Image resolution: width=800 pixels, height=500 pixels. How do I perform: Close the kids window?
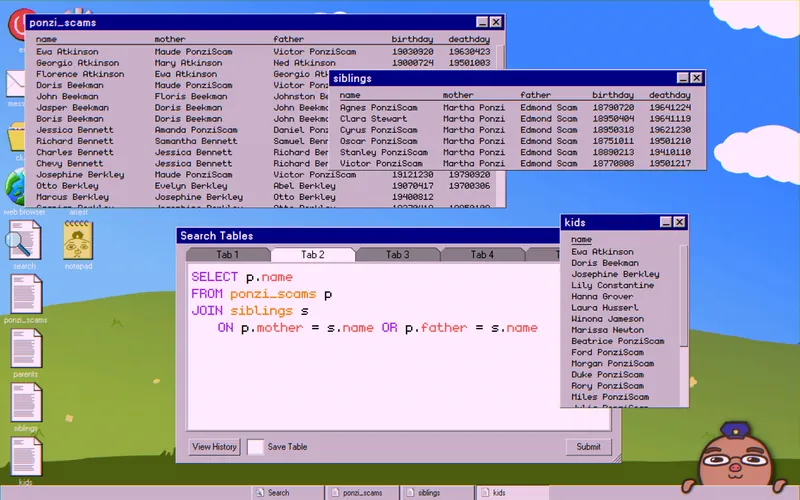click(680, 222)
